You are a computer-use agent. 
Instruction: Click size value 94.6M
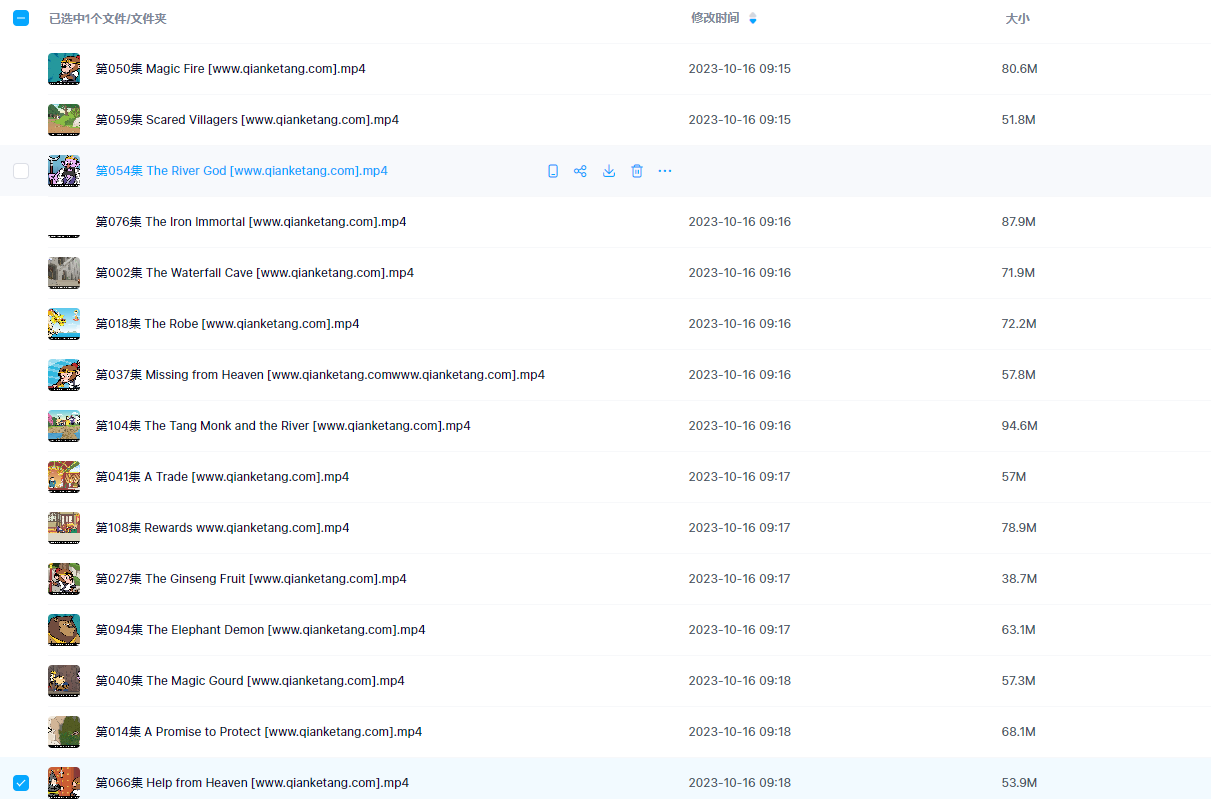pyautogui.click(x=1019, y=426)
